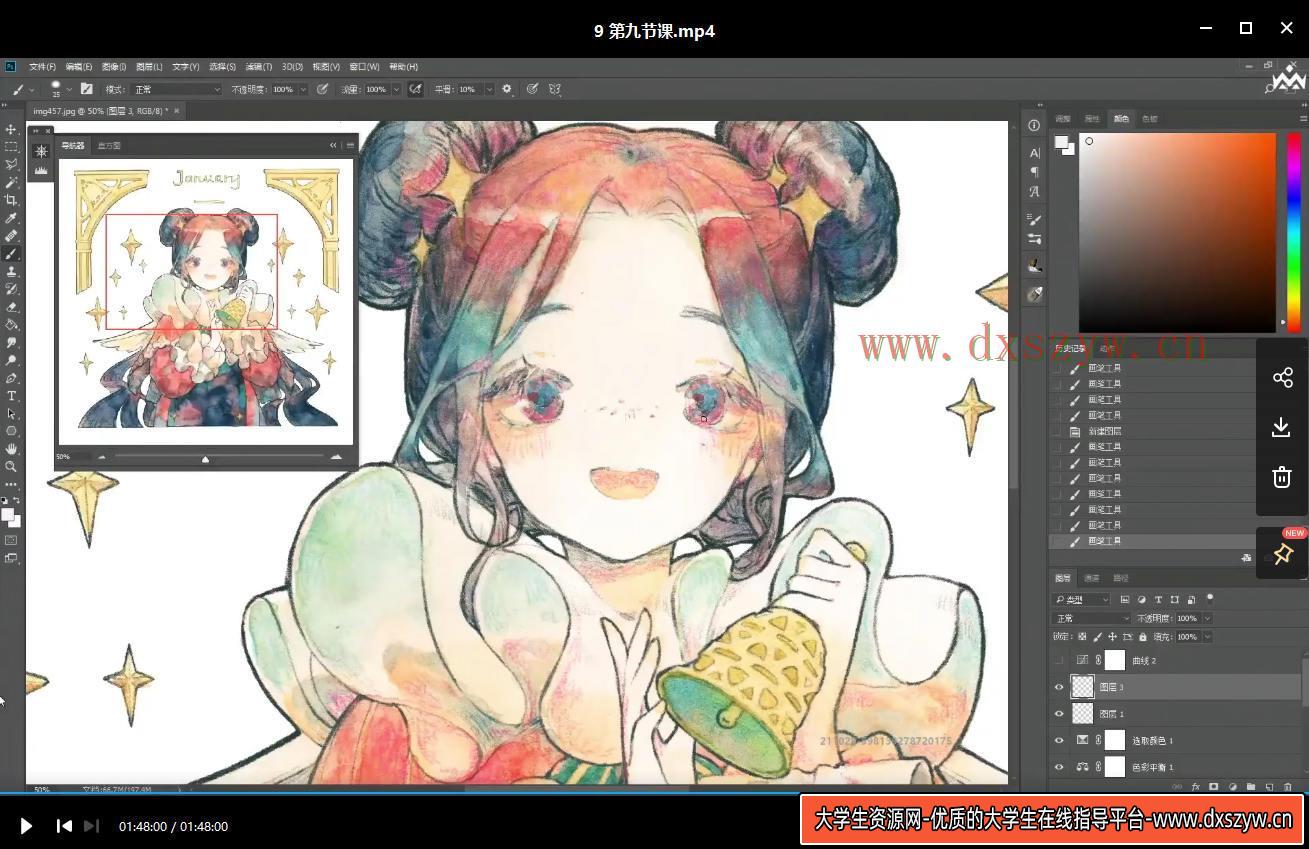This screenshot has width=1309, height=849.
Task: Show the hidden 曲线 2 layer
Action: (x=1059, y=660)
